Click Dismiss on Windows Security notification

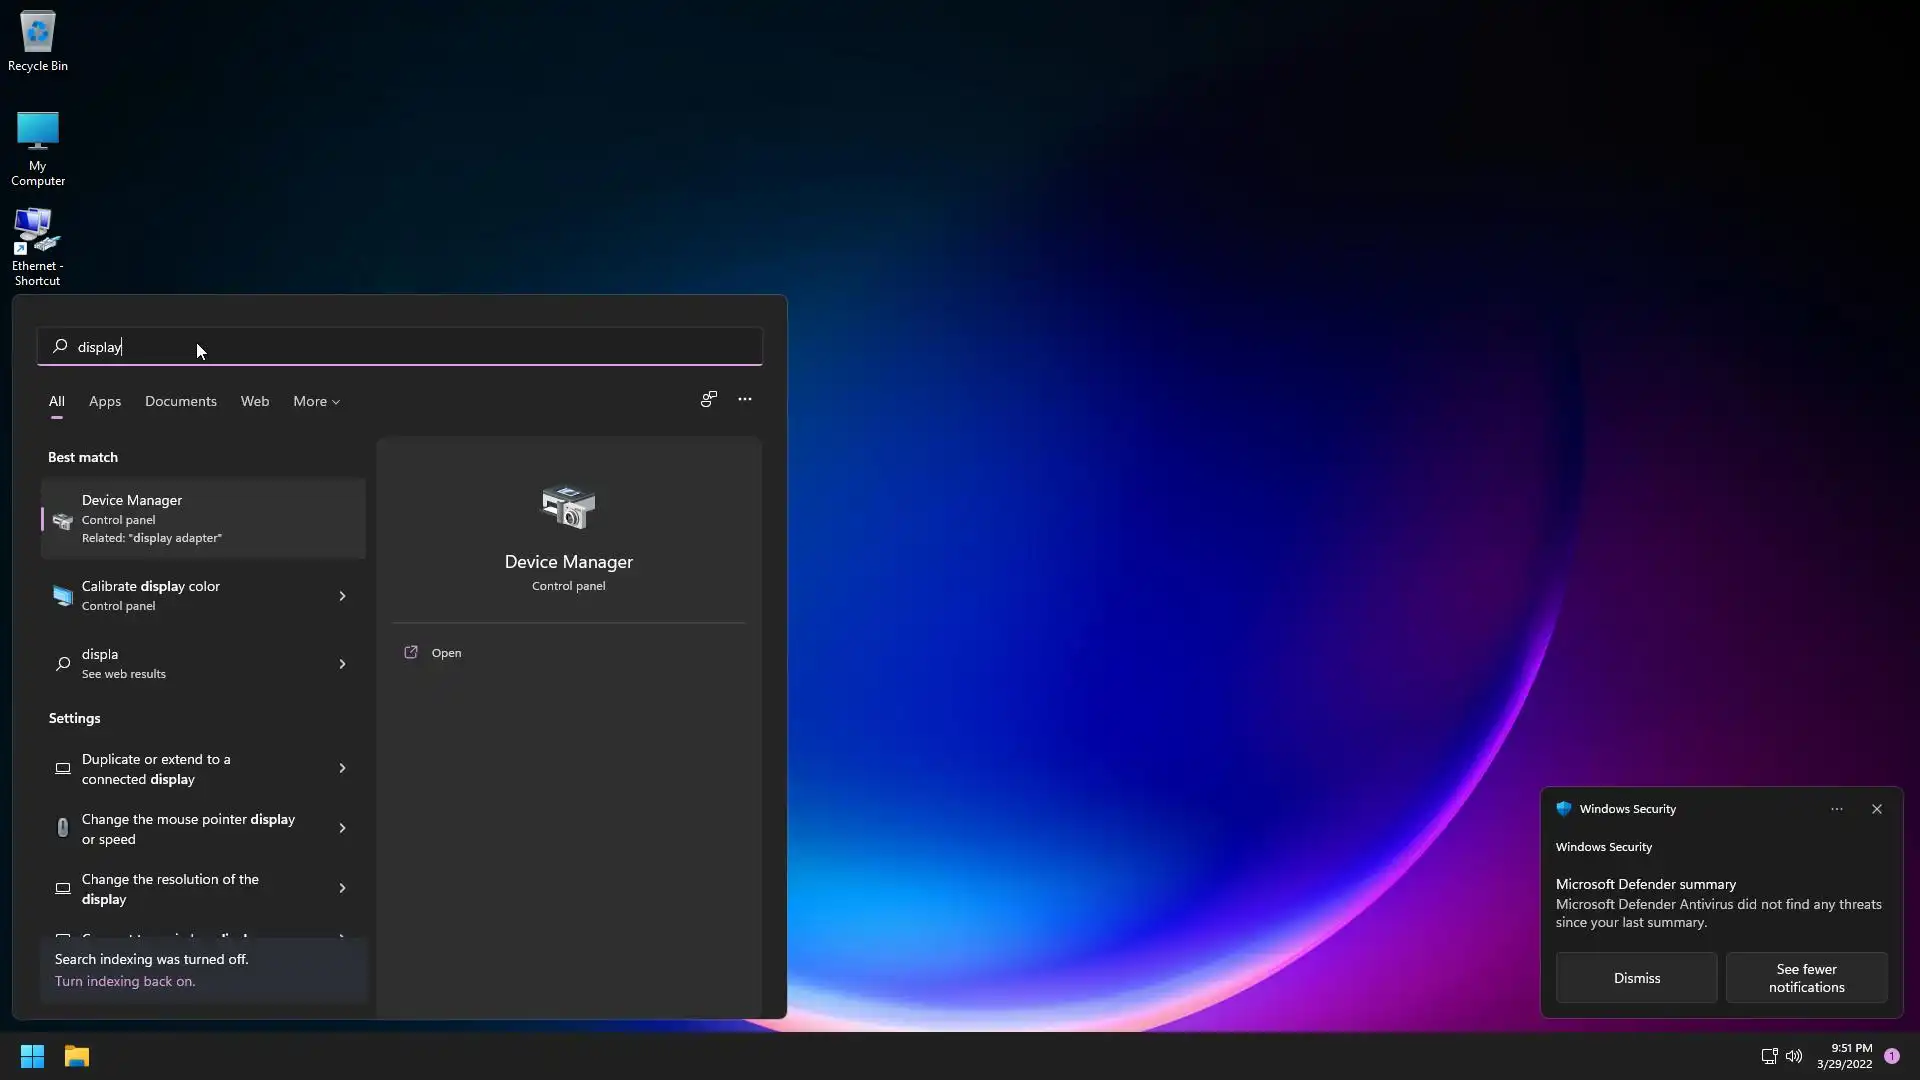pyautogui.click(x=1636, y=978)
